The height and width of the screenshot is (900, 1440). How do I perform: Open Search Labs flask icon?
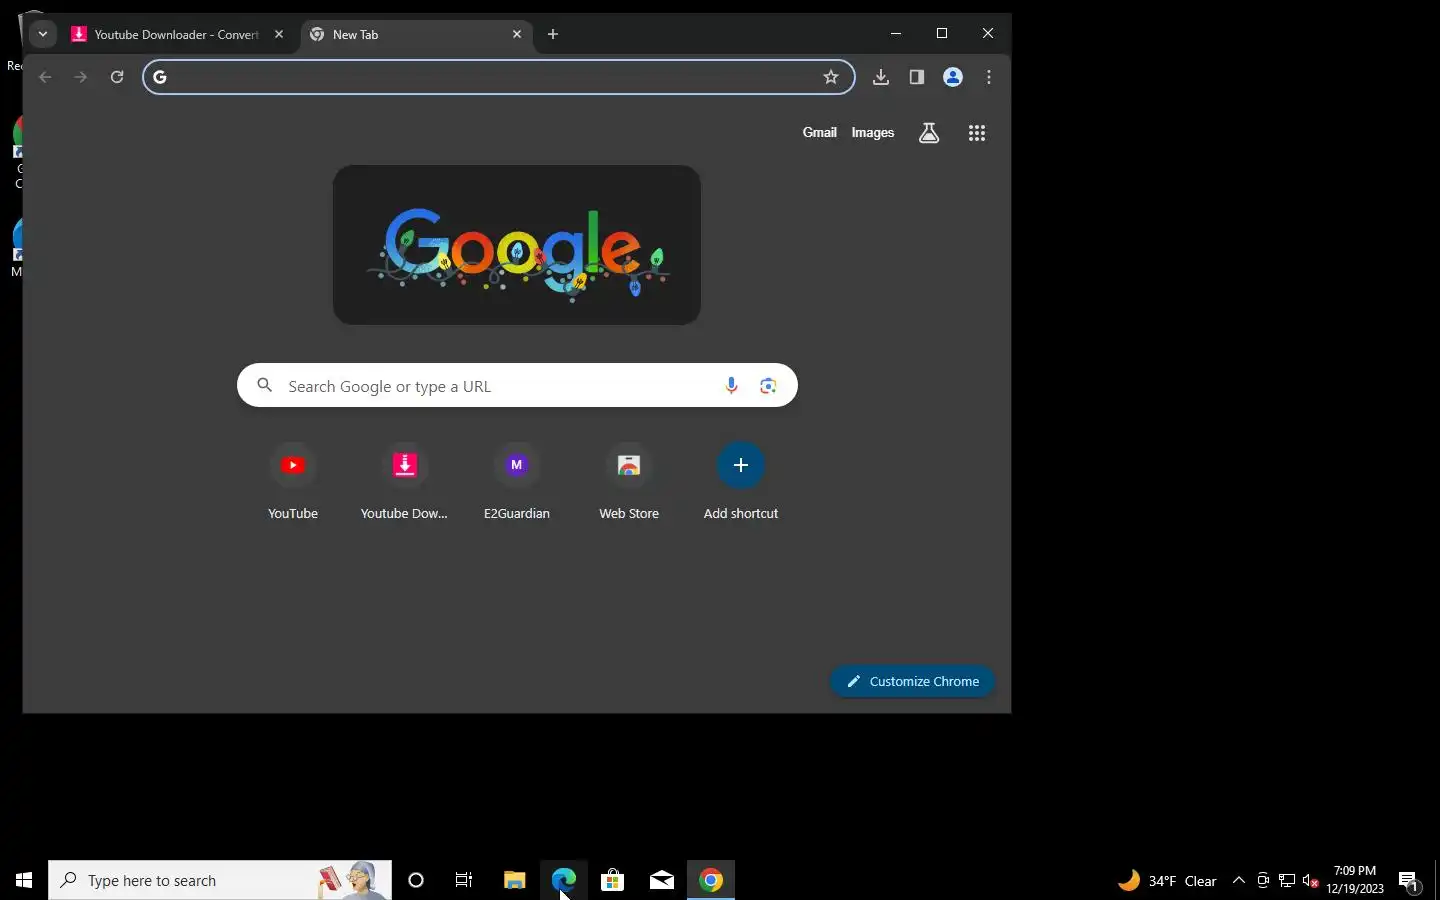pyautogui.click(x=929, y=133)
